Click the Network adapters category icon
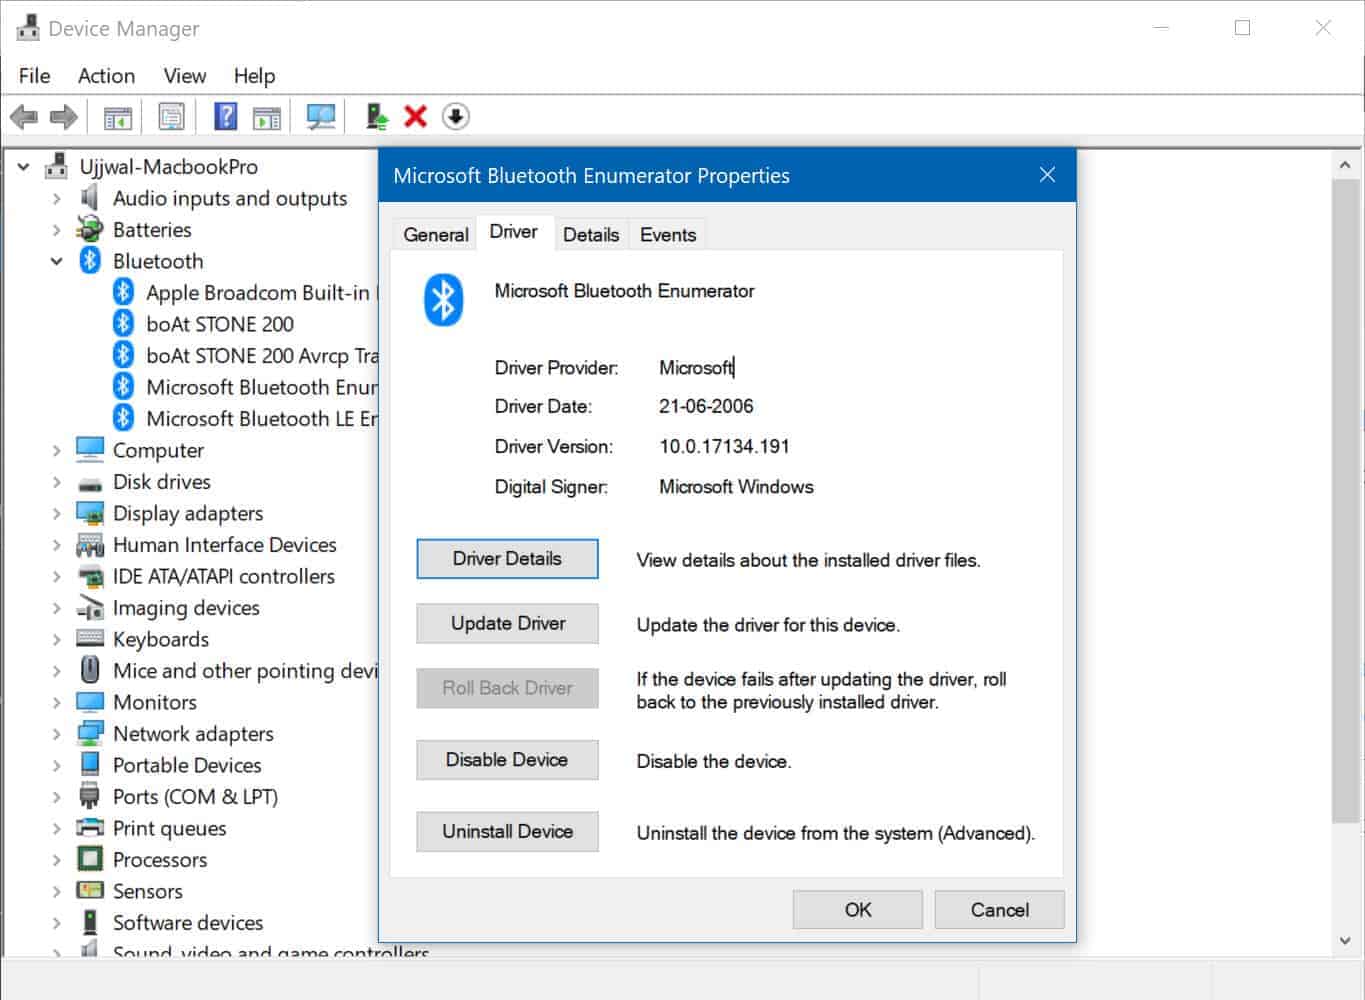1365x1000 pixels. click(x=90, y=733)
